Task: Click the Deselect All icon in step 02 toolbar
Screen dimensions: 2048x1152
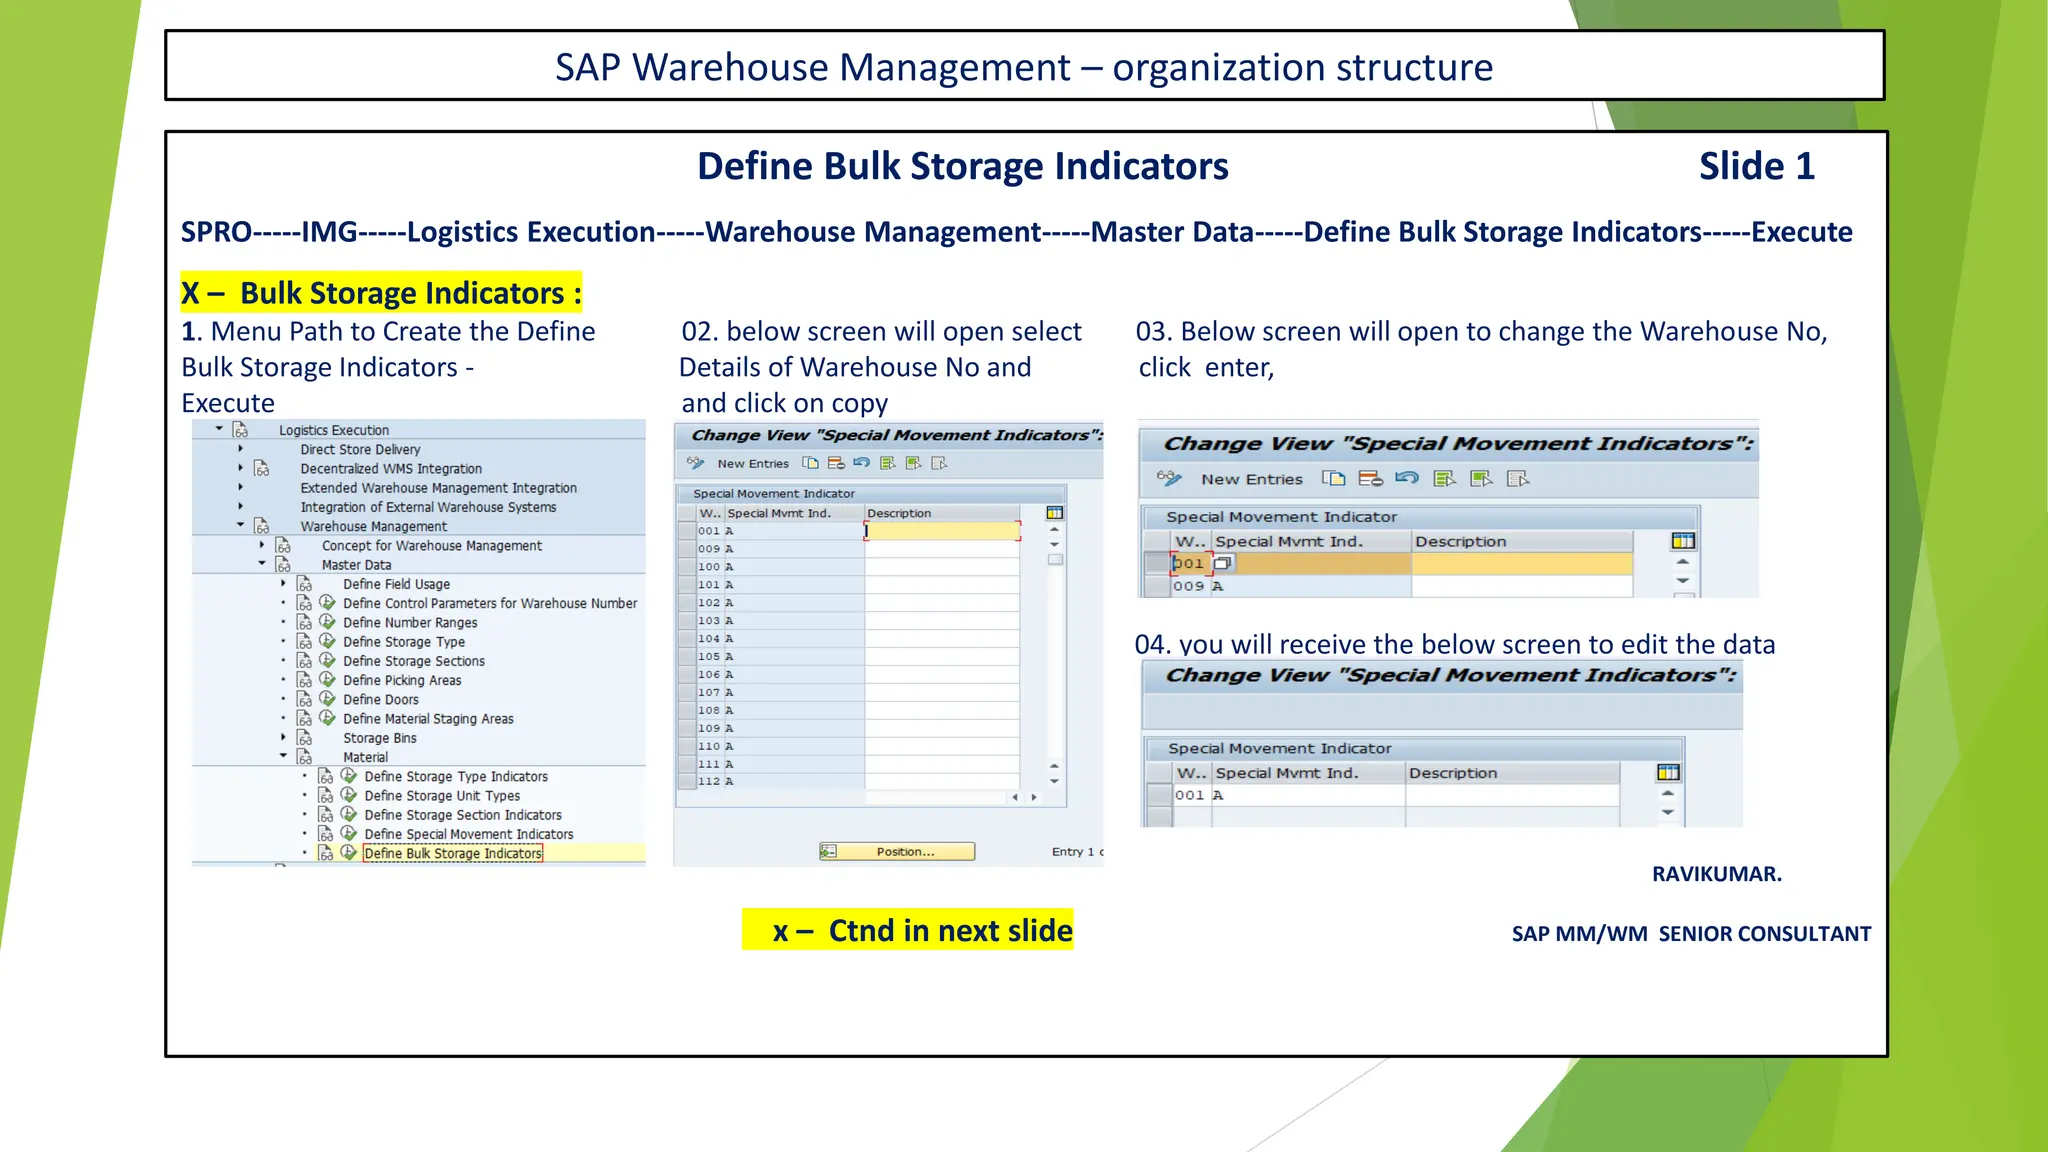Action: click(x=939, y=463)
